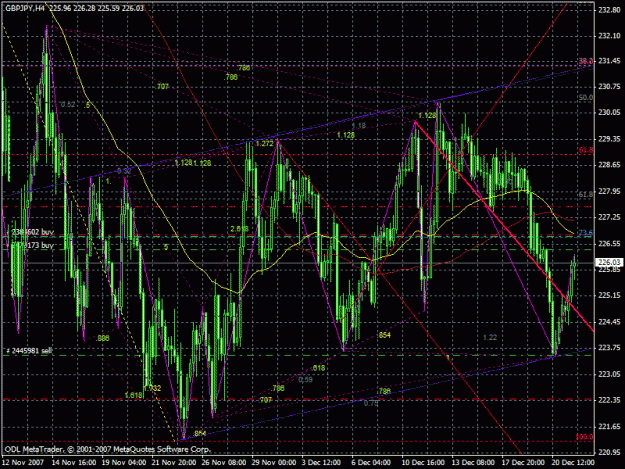This screenshot has height=469, width=625.
Task: Click the red 38.2 Fibonacci level label
Action: coord(586,61)
